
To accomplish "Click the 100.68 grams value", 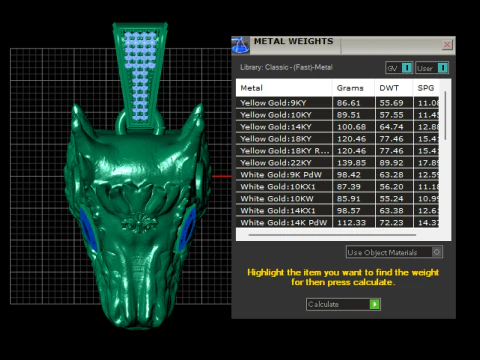I will pyautogui.click(x=351, y=127).
